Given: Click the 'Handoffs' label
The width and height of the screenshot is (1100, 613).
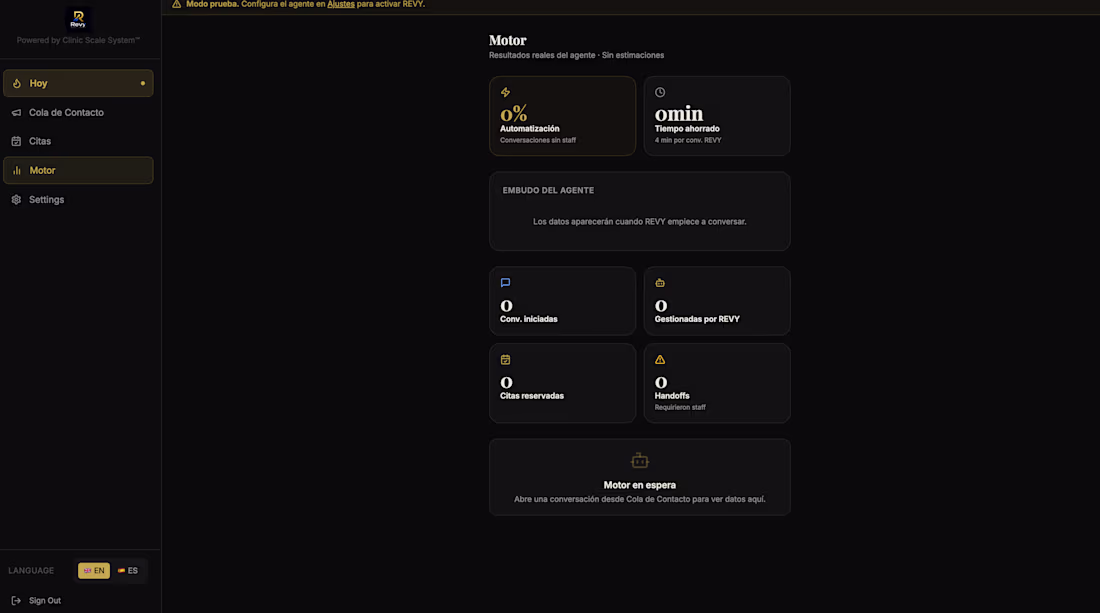Looking at the screenshot, I should [672, 396].
